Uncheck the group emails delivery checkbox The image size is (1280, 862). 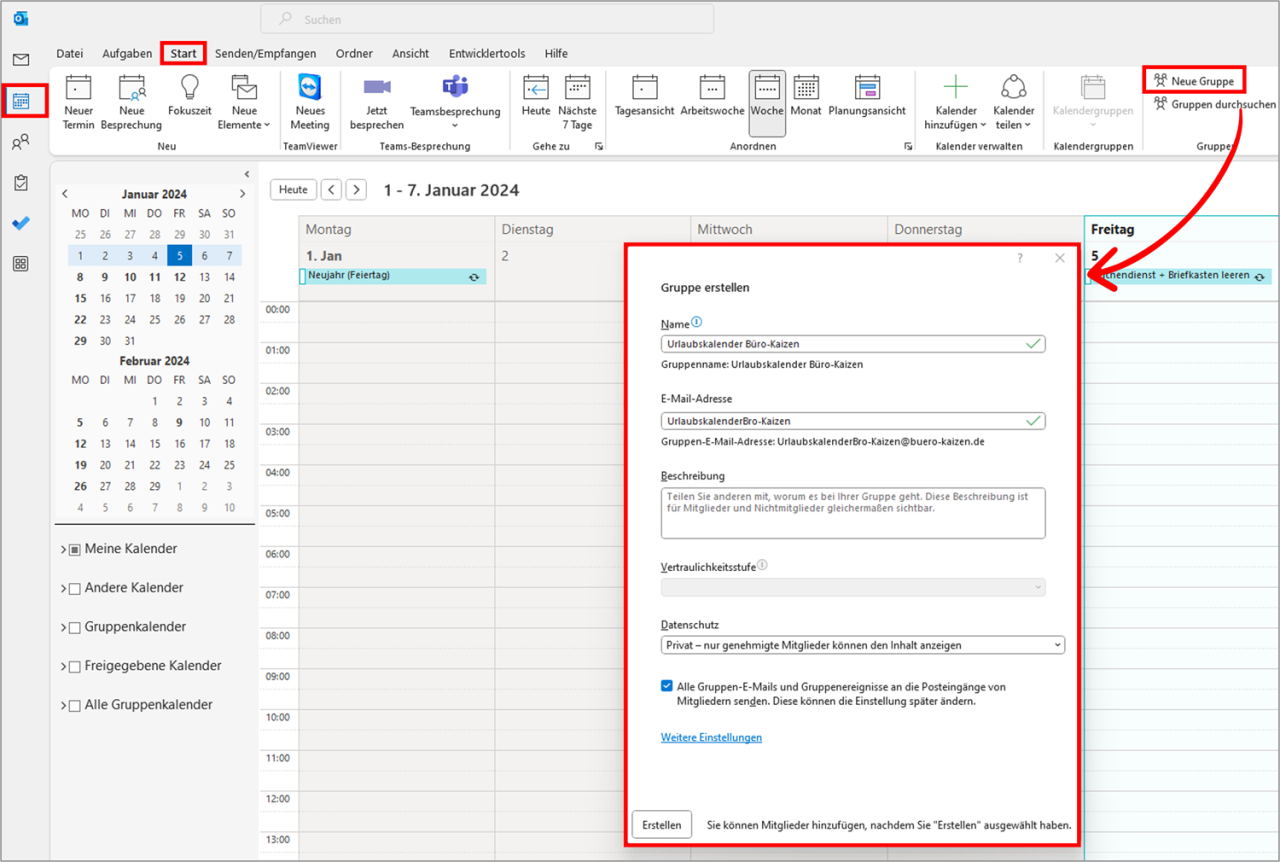[x=666, y=685]
